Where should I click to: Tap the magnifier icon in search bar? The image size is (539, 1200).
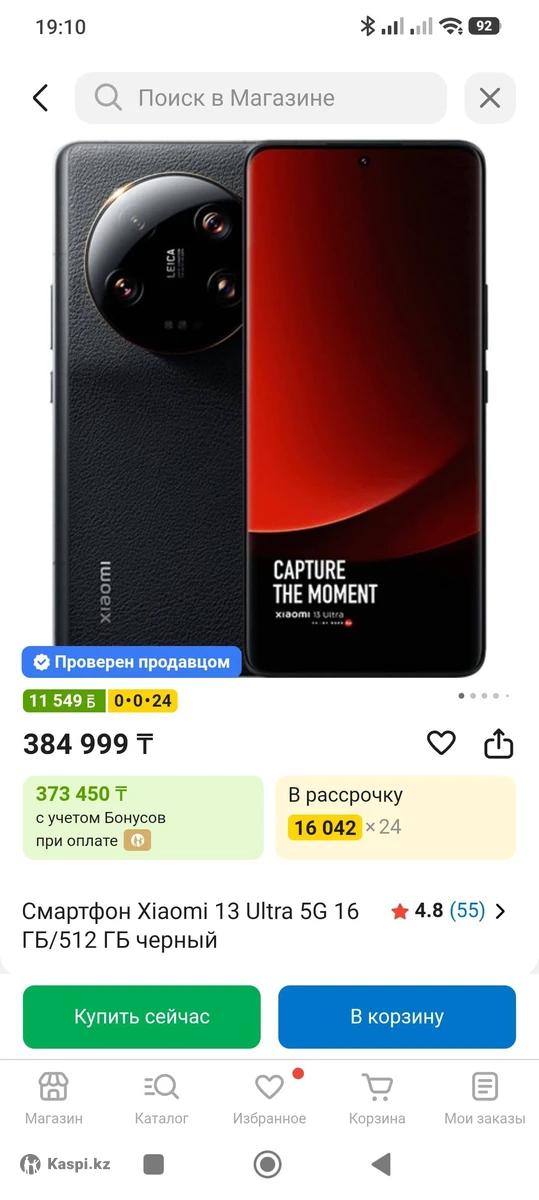click(108, 98)
